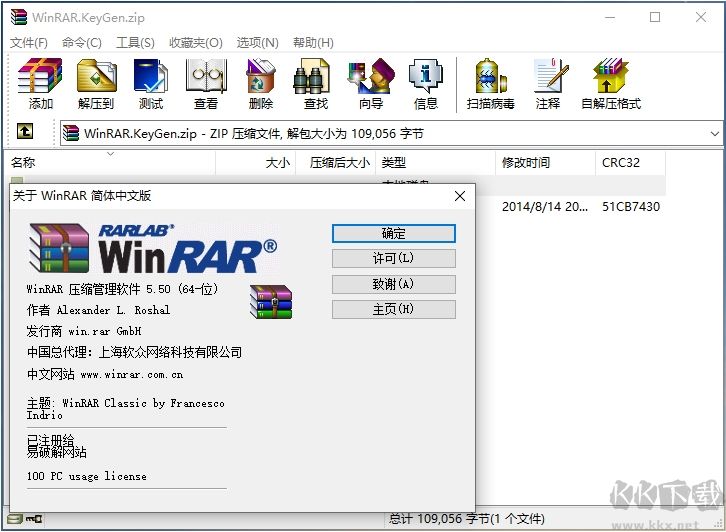This screenshot has width=726, height=532.
Task: Open the Options (选项) menu
Action: [257, 43]
